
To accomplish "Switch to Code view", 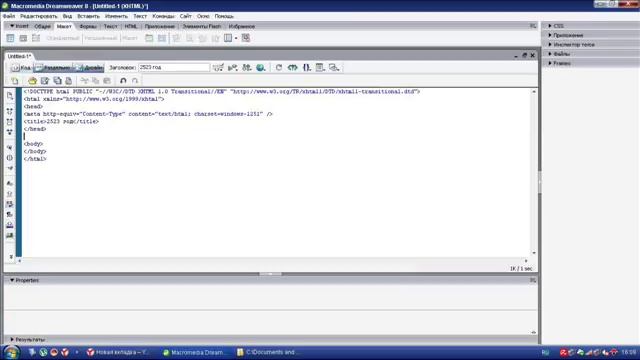I will click(21, 68).
